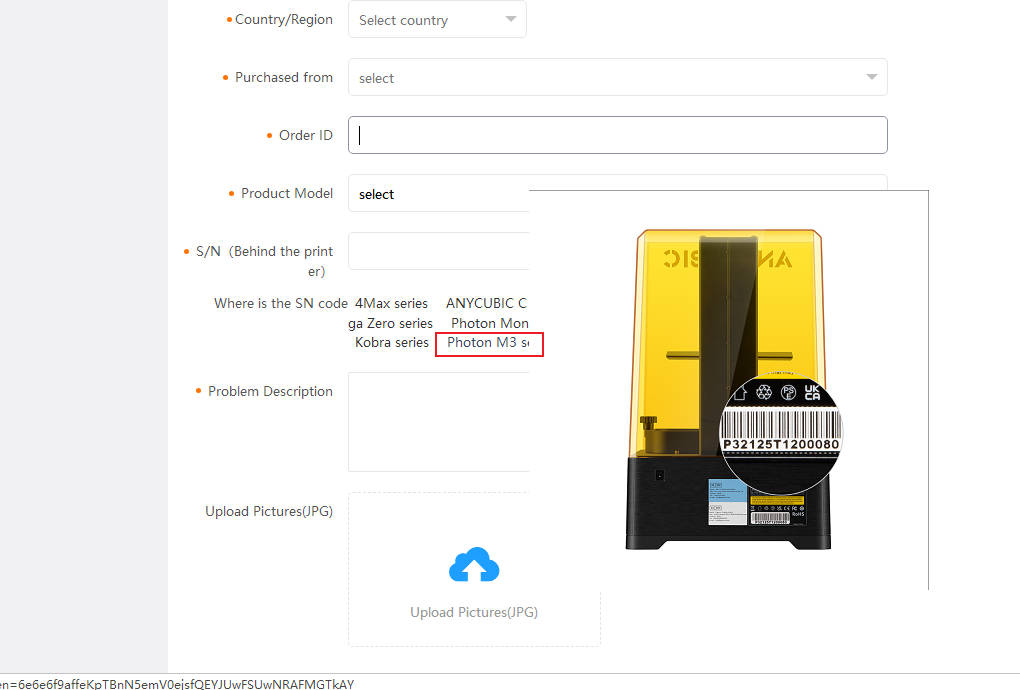The height and width of the screenshot is (690, 1020).
Task: Open the Product Model select box
Action: tap(439, 193)
